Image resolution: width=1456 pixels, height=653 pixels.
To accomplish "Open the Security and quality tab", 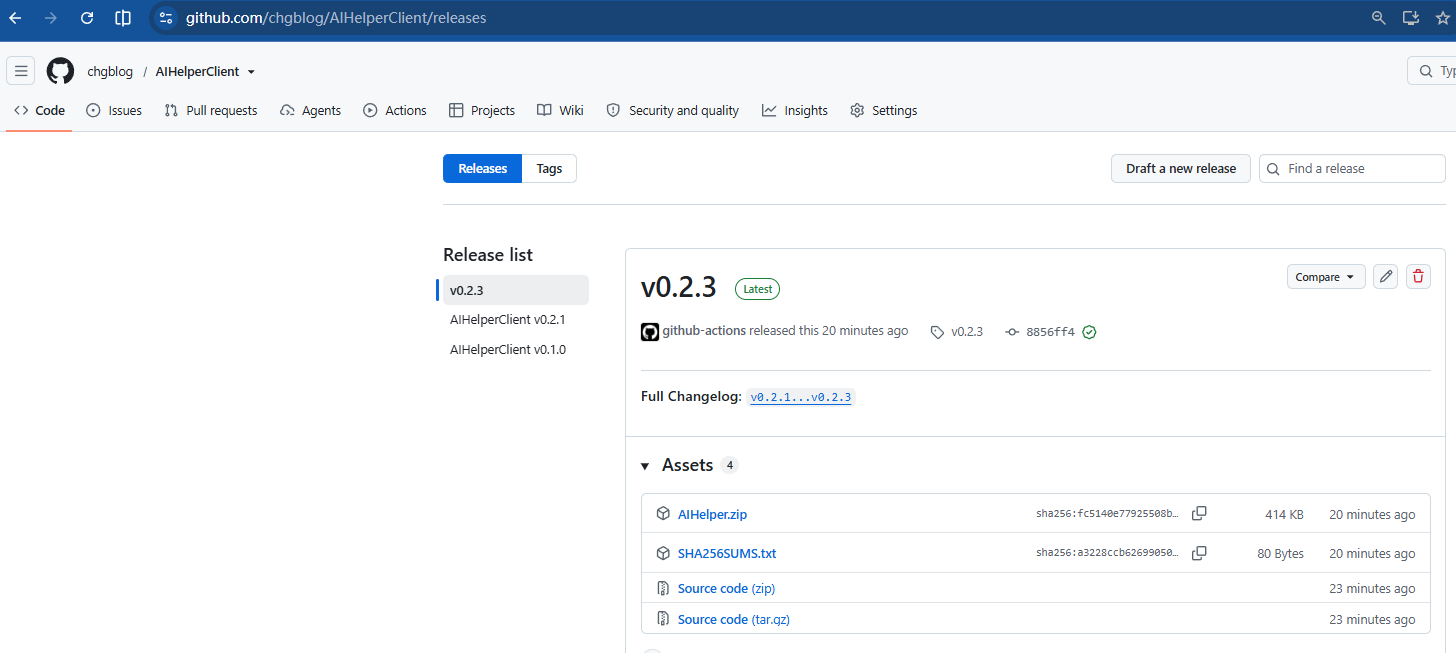I will click(673, 111).
